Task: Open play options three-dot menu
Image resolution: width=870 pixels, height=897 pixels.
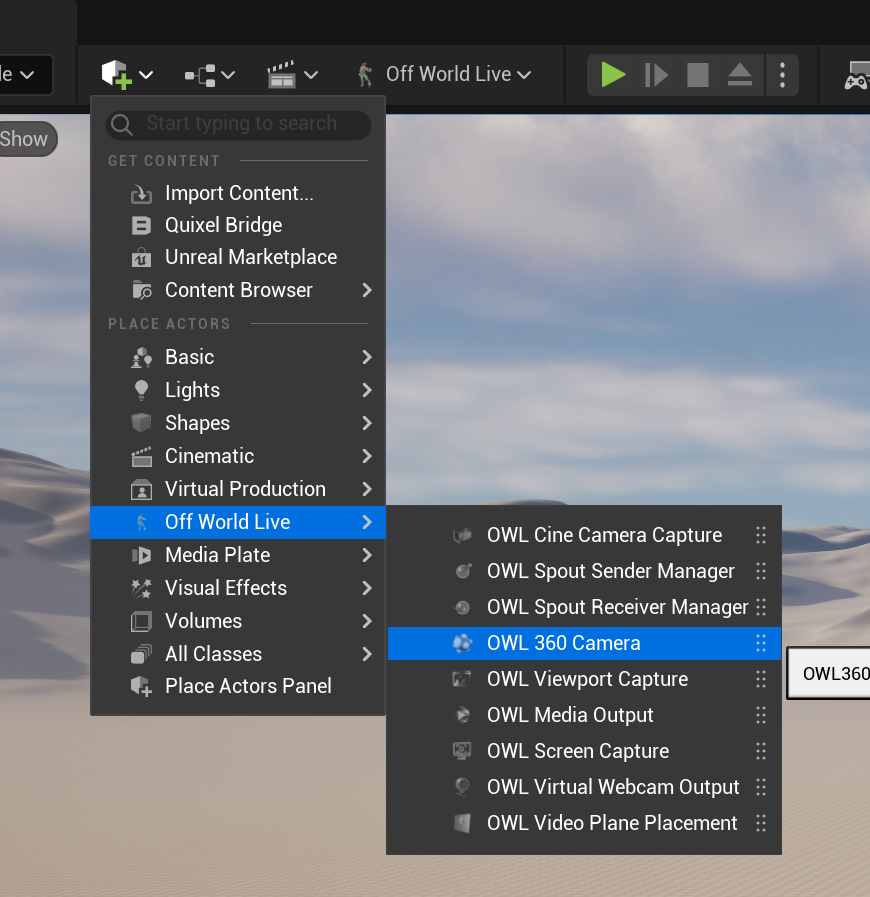Action: (x=782, y=75)
